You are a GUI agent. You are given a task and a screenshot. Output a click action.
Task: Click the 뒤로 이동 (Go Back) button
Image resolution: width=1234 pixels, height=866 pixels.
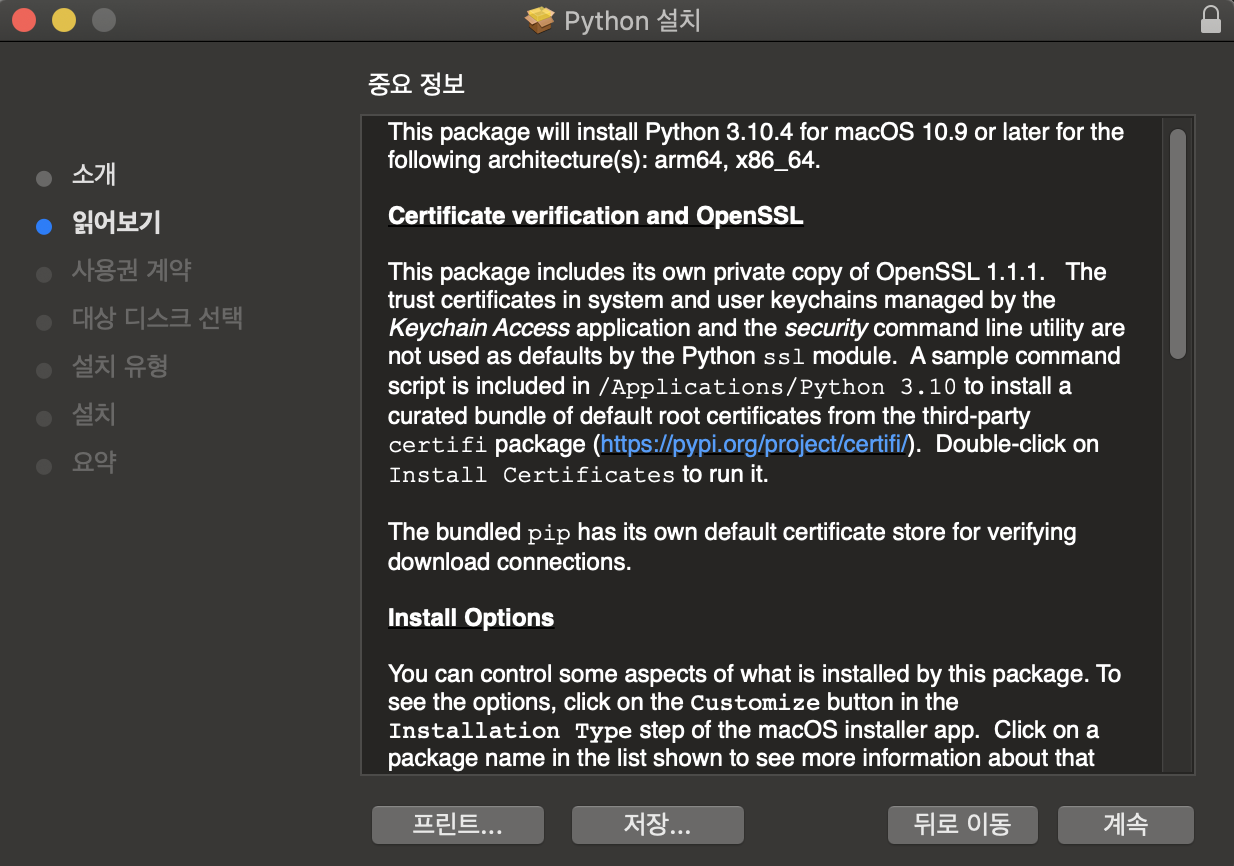pyautogui.click(x=962, y=825)
